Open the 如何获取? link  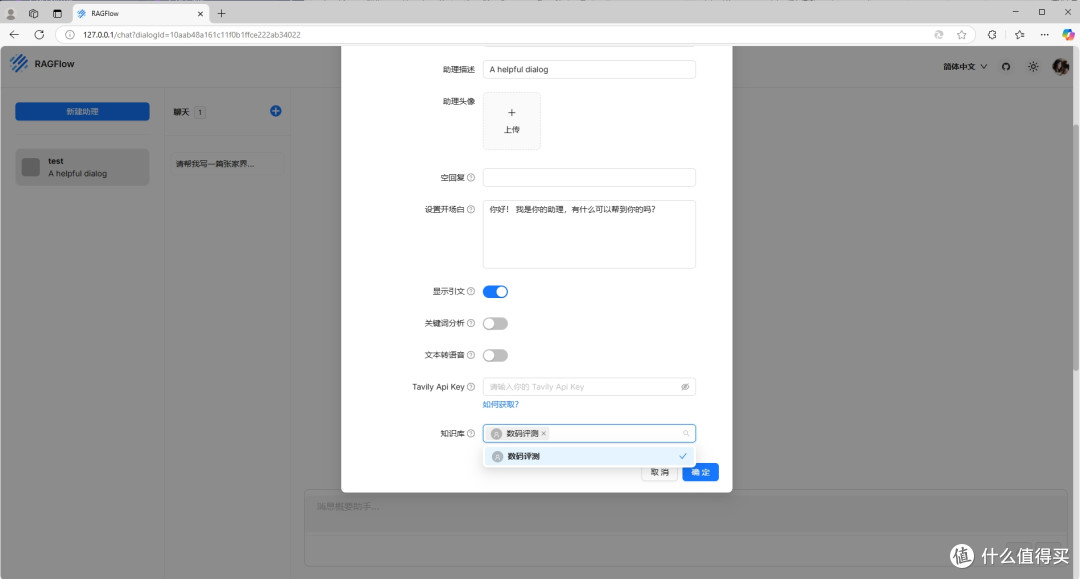click(501, 405)
